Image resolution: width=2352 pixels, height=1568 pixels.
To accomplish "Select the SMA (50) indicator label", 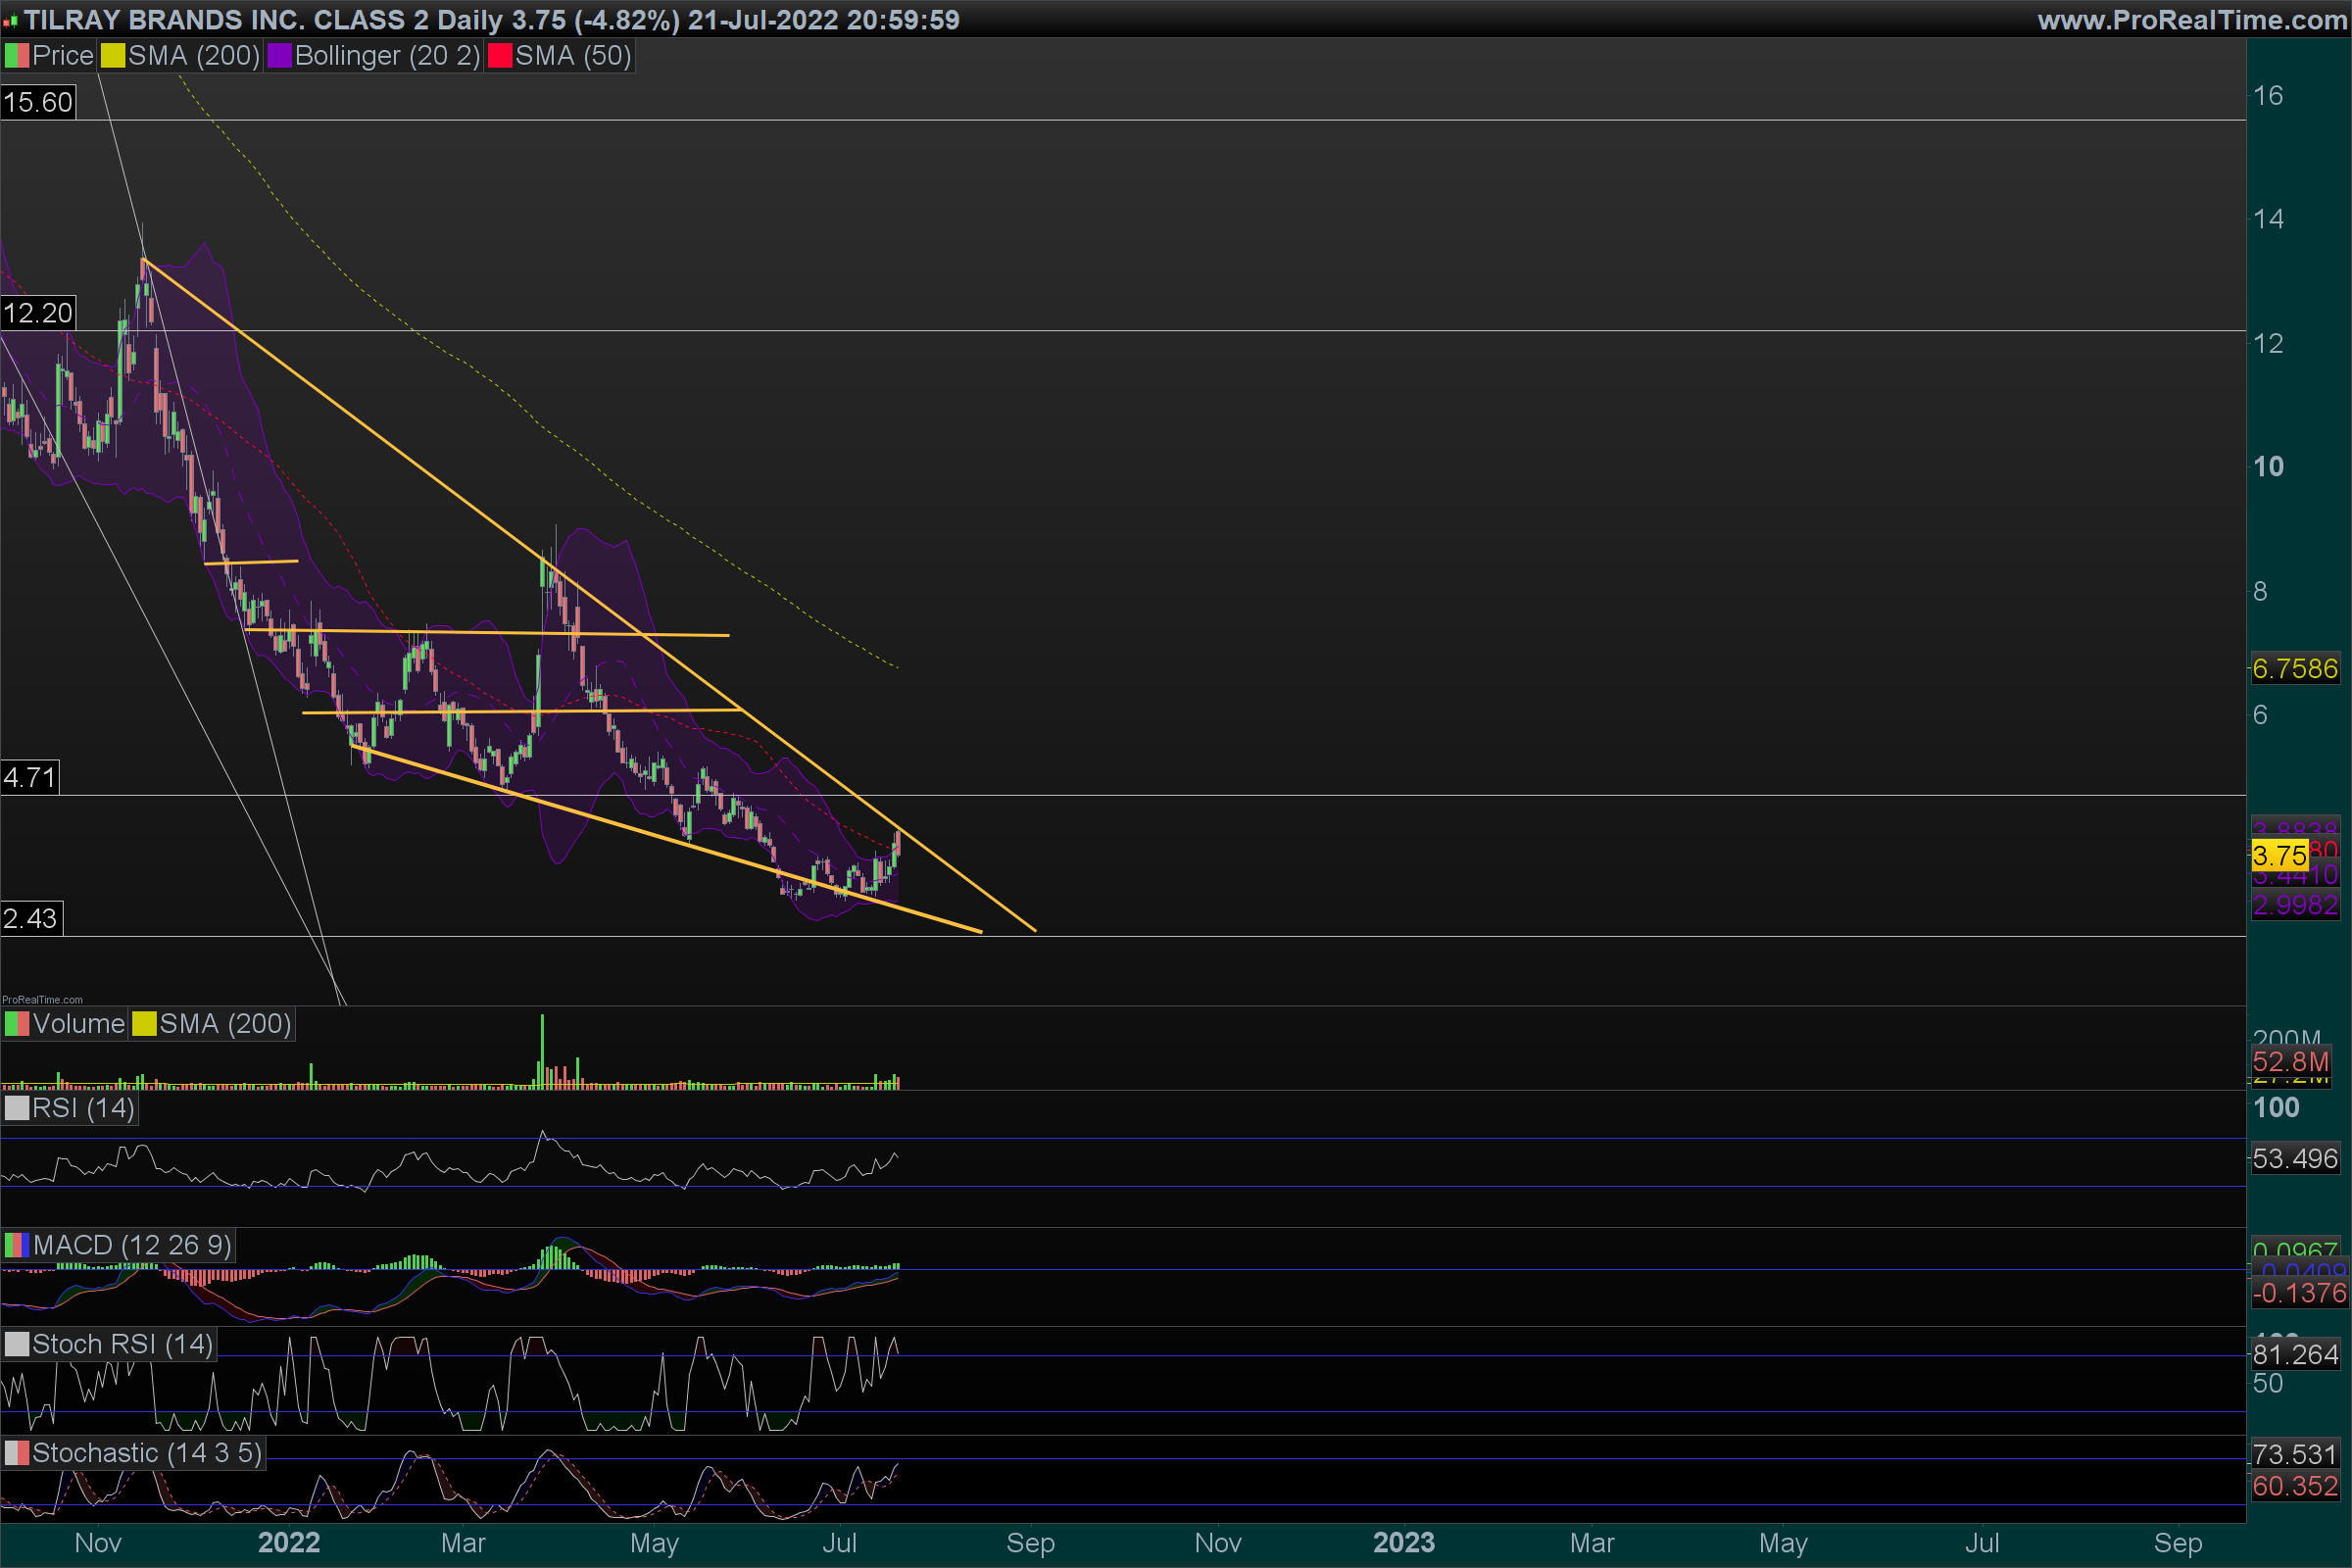I will pyautogui.click(x=573, y=56).
